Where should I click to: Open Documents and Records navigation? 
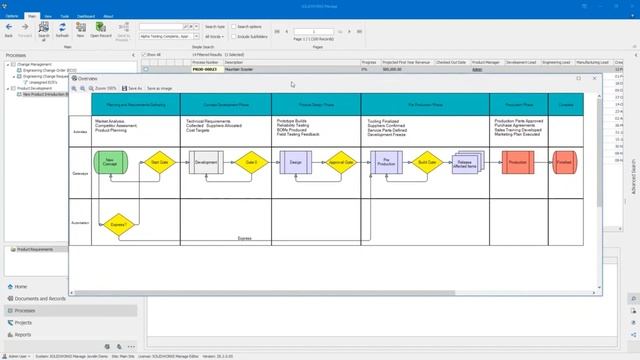tap(37, 299)
